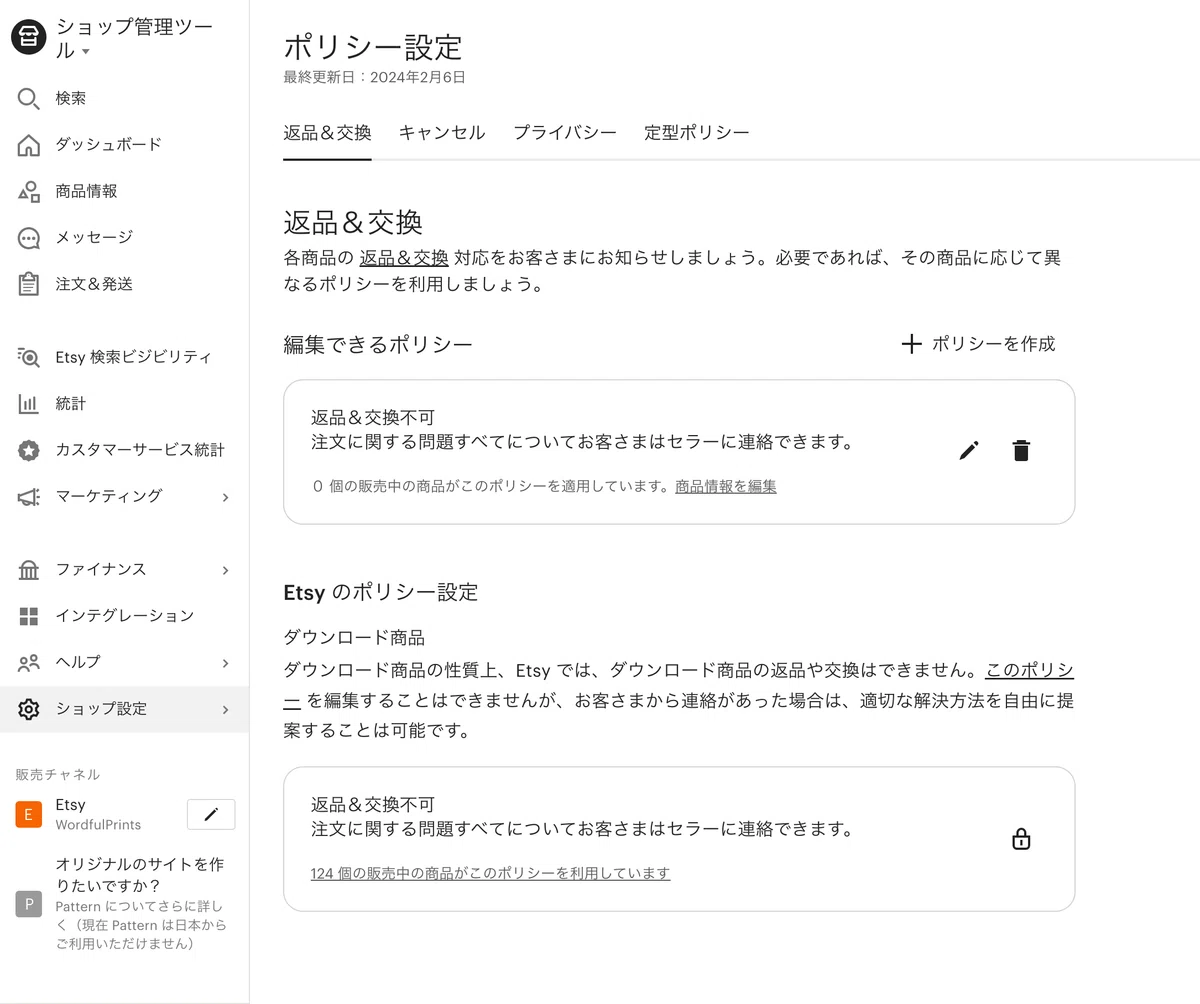Edit the policy with the pencil icon
The height and width of the screenshot is (1004, 1200).
(968, 451)
